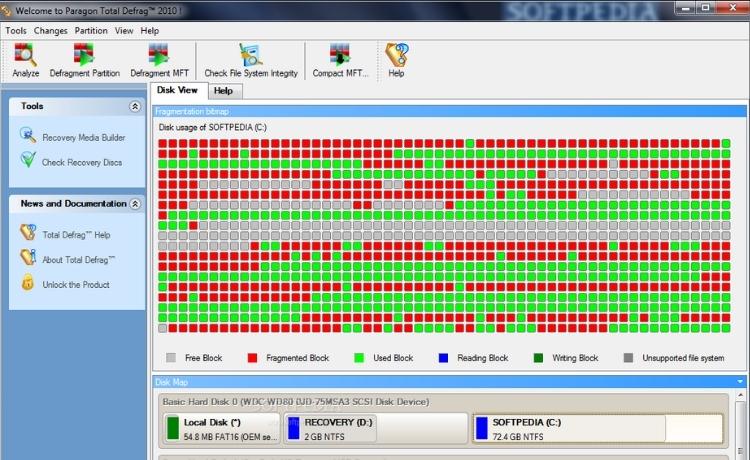Viewport: 750px width, 460px height.
Task: Click the 'Writing Block' legend label
Action: (x=575, y=358)
